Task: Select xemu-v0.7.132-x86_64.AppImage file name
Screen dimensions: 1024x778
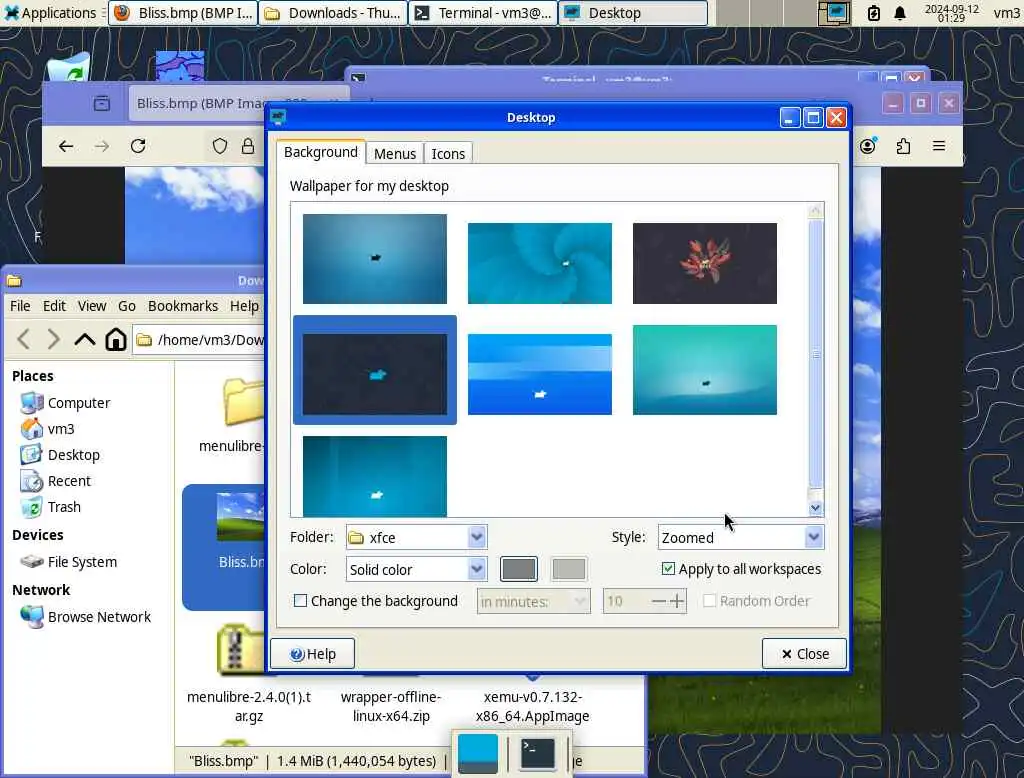Action: 532,706
